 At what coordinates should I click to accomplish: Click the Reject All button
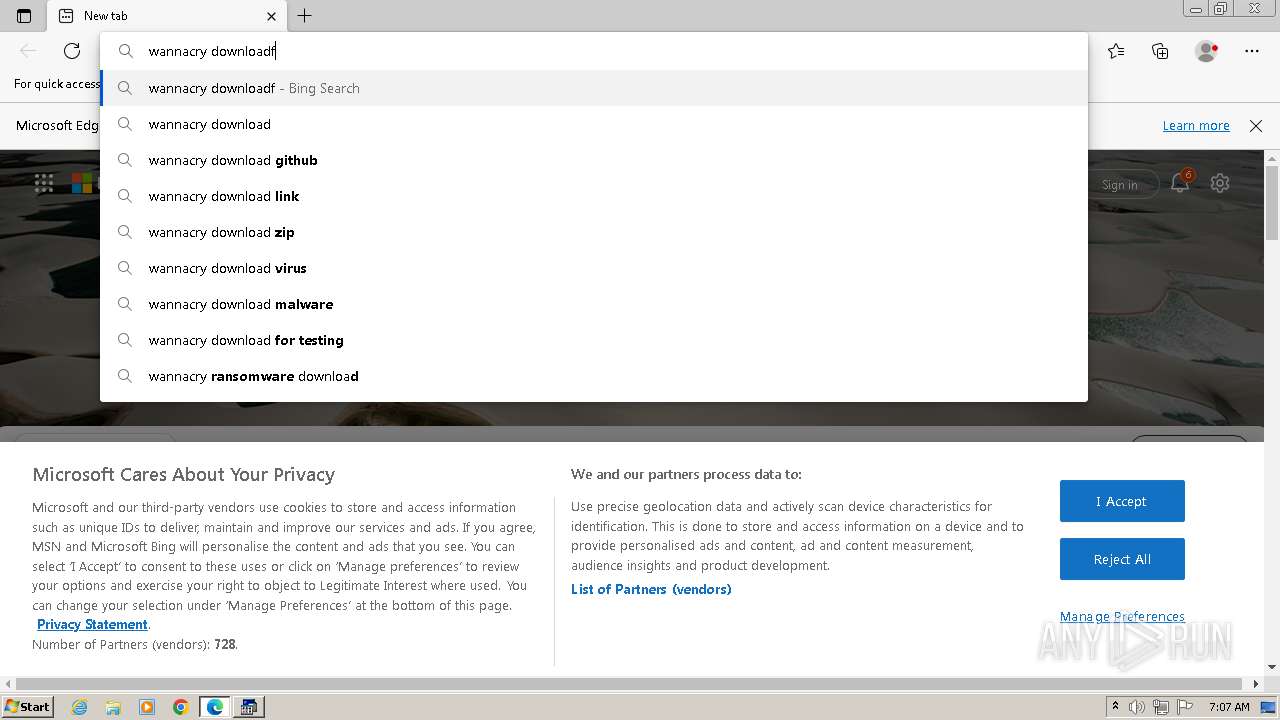click(x=1122, y=559)
